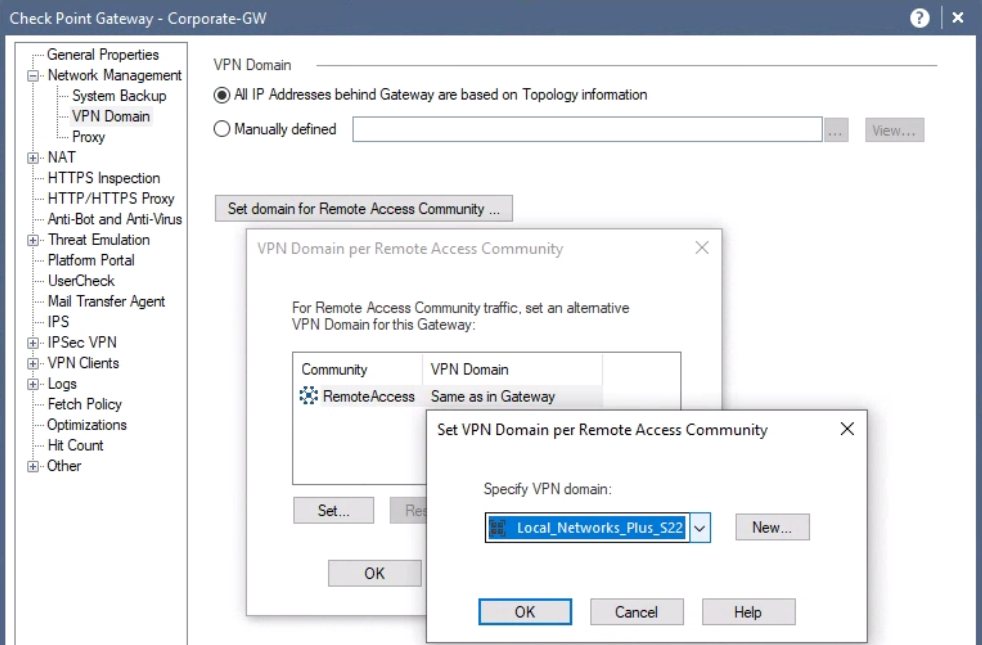982x645 pixels.
Task: Click OK in VPN Domain per Remote Access Community dialog
Action: 375,574
